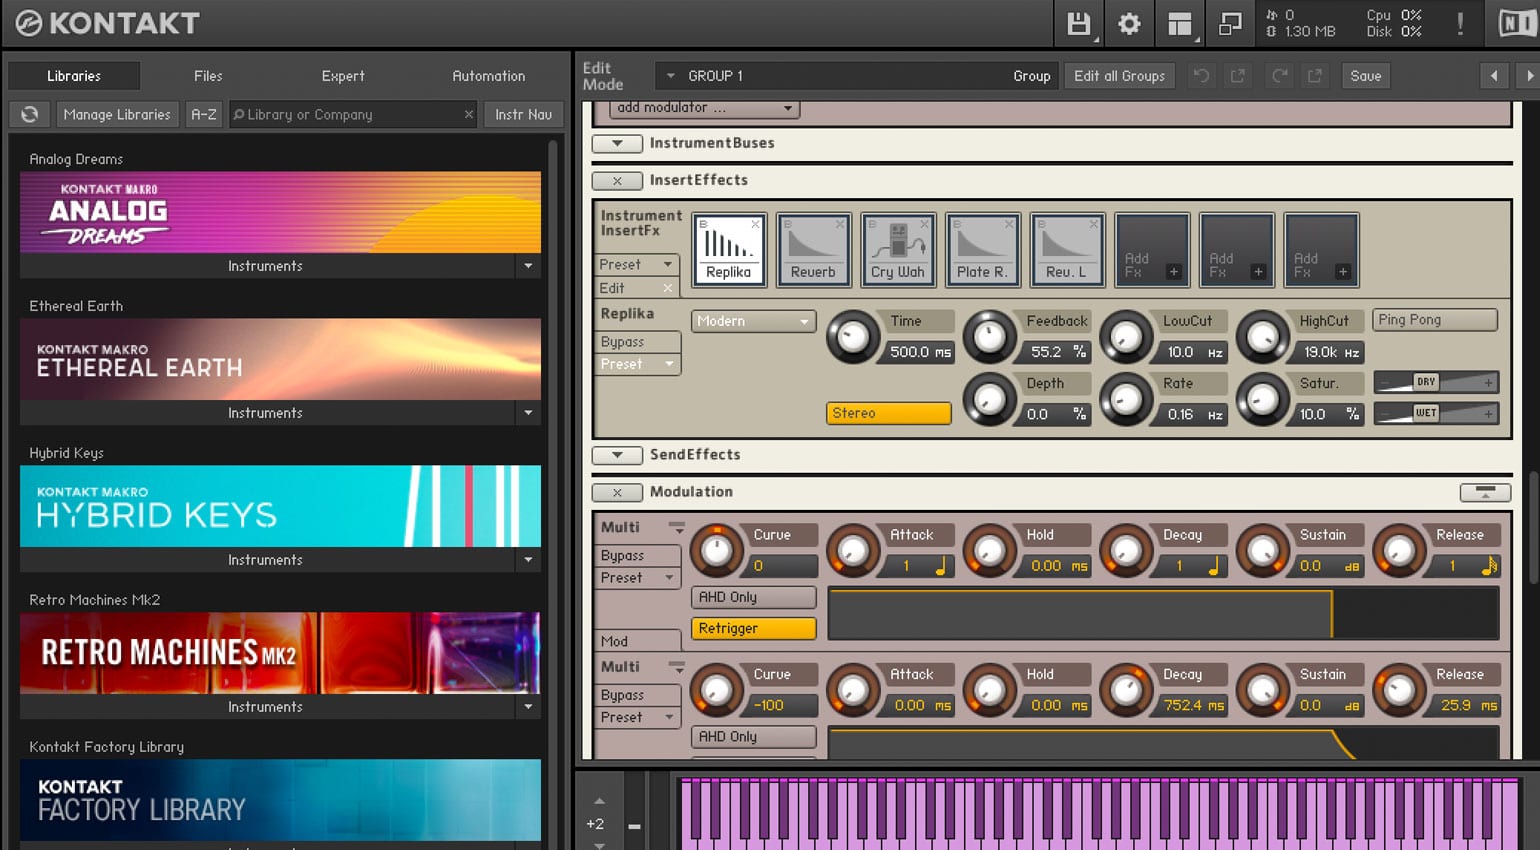
Task: Click the minimized view icon
Action: click(1230, 24)
